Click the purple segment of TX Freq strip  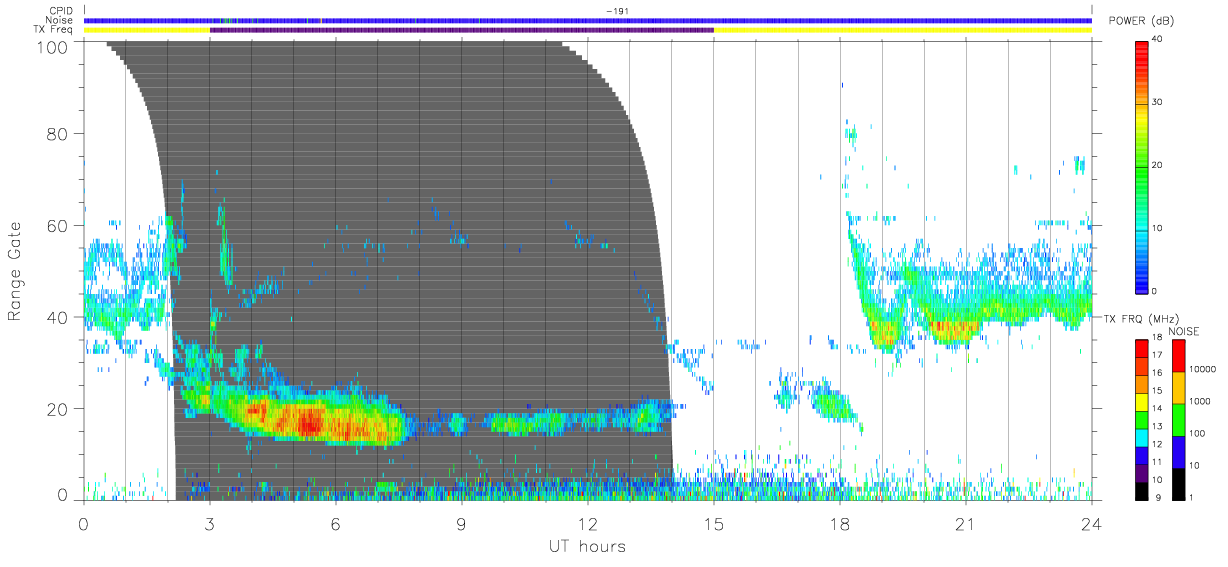[462, 30]
